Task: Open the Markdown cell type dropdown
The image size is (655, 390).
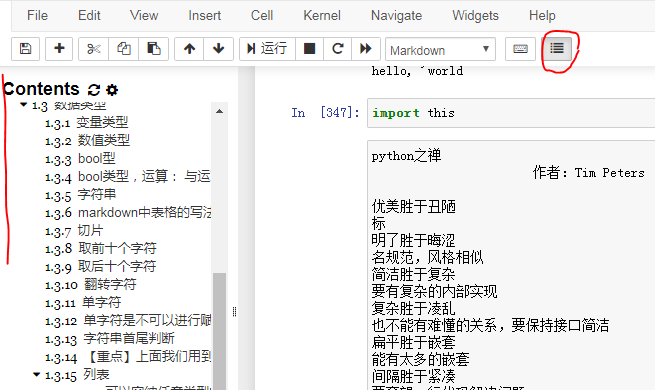Action: pos(440,49)
